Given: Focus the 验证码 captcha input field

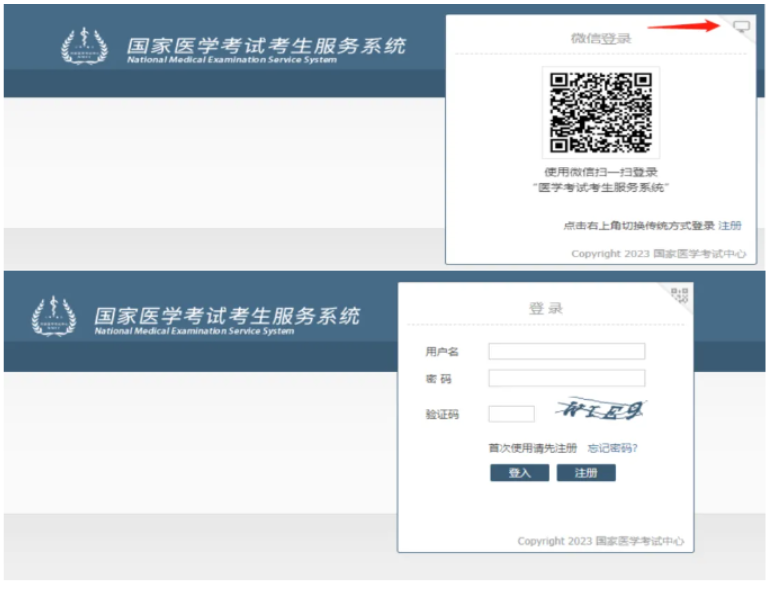Looking at the screenshot, I should [x=511, y=414].
